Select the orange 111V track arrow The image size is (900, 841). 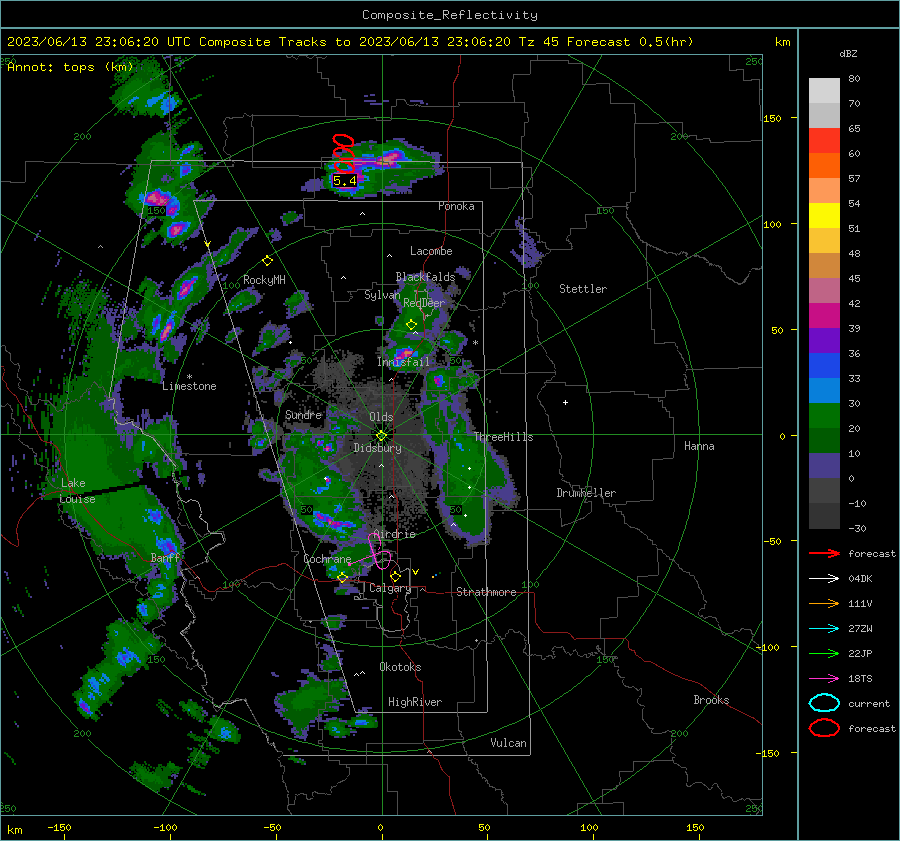coord(824,603)
